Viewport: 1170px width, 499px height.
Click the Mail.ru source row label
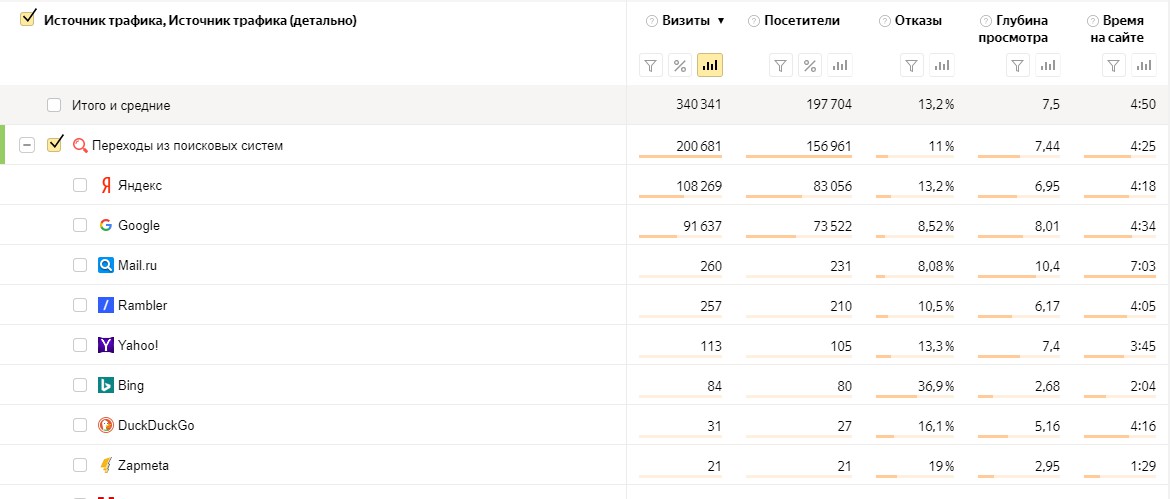(x=137, y=265)
